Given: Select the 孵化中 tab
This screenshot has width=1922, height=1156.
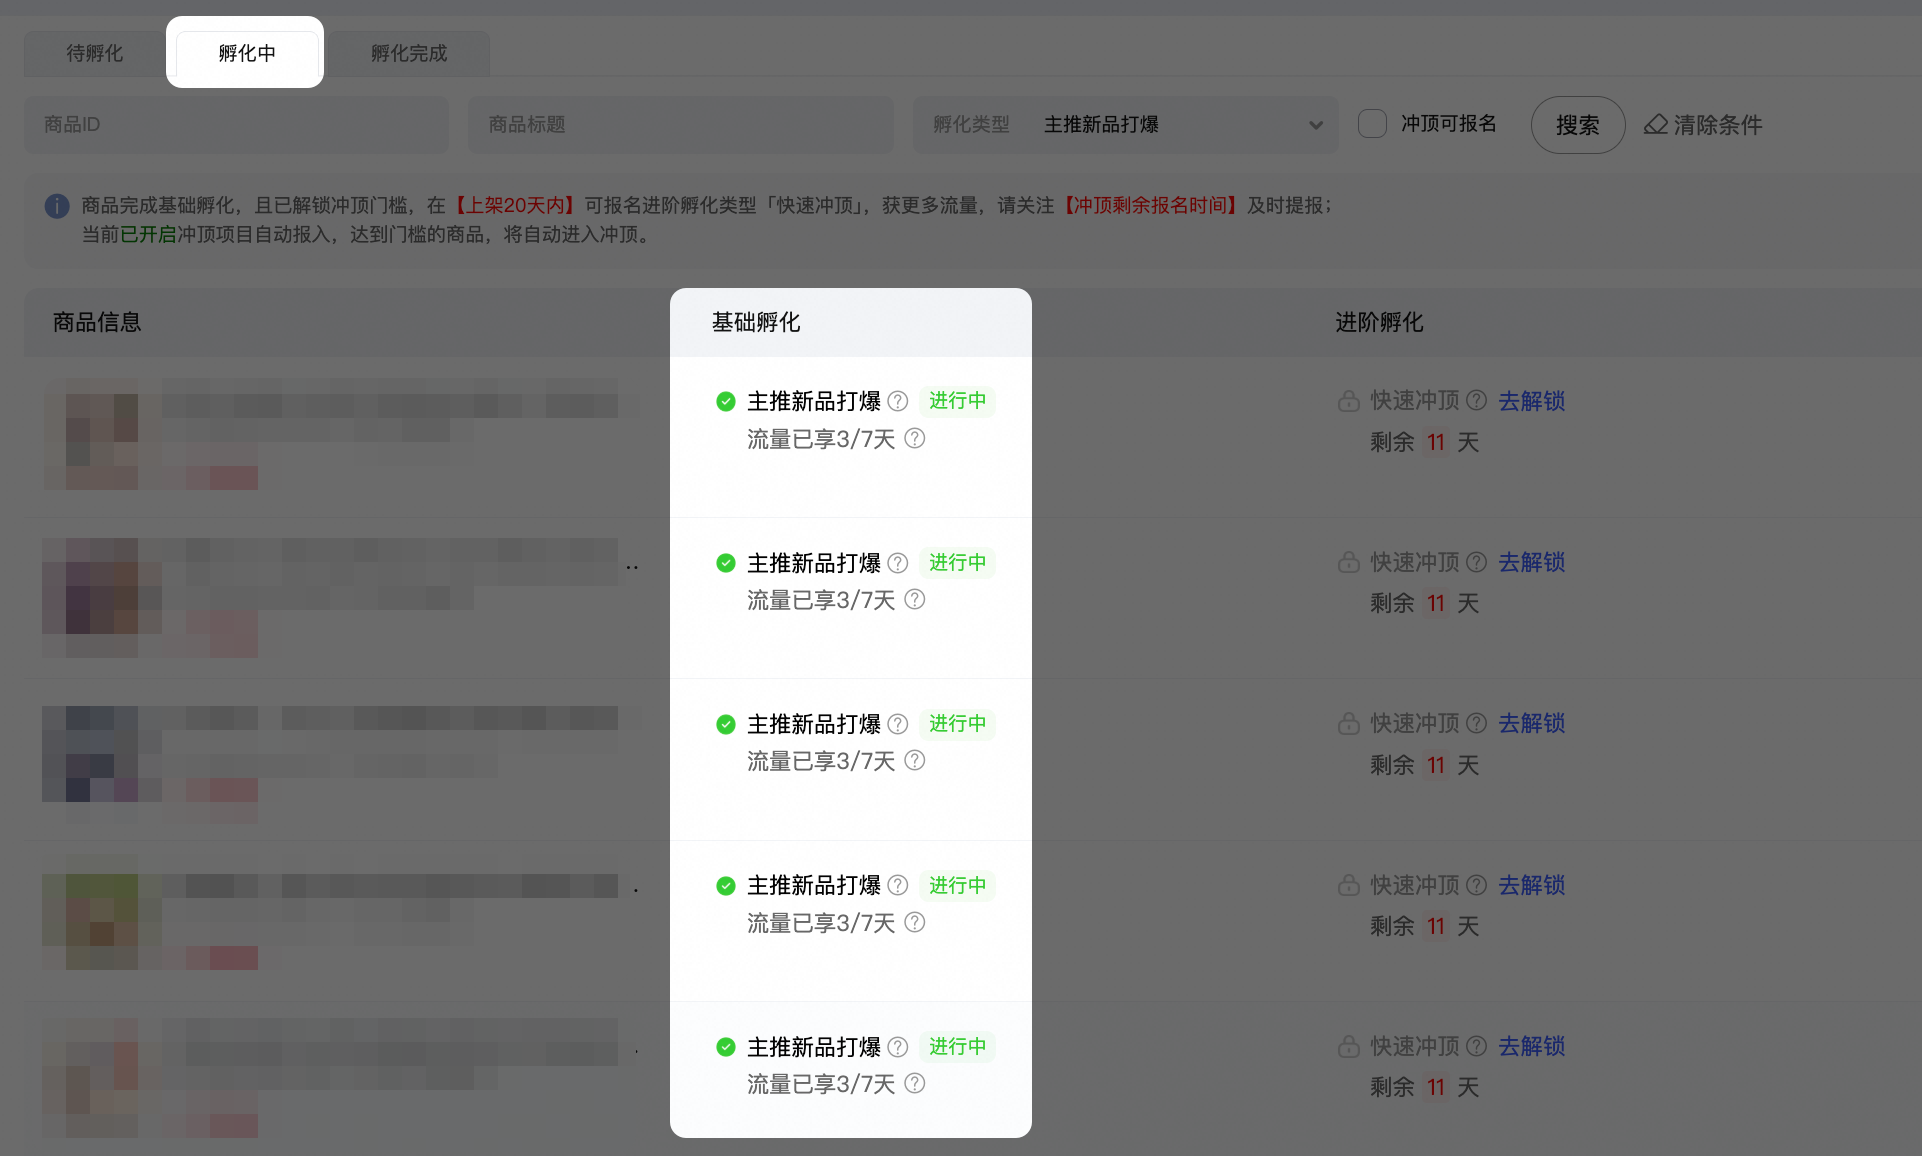Looking at the screenshot, I should click(x=247, y=53).
